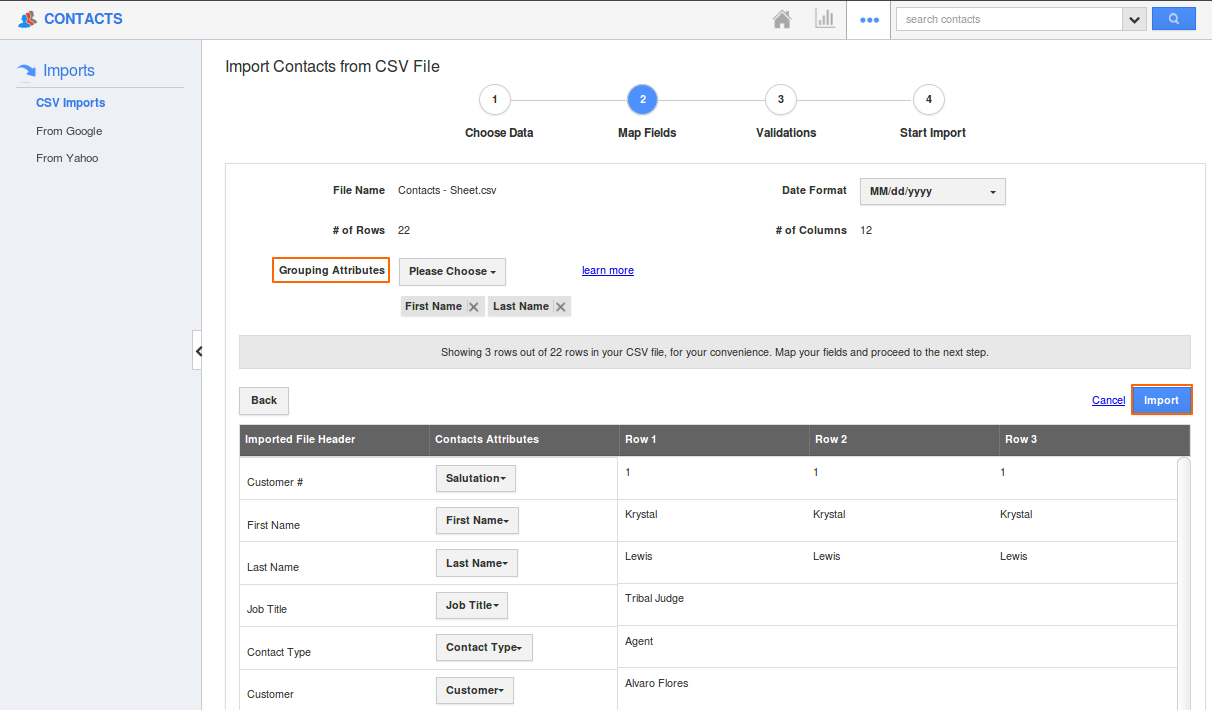Open Salutation attribute dropdown for Customer #
This screenshot has height=710, width=1212.
click(x=475, y=479)
